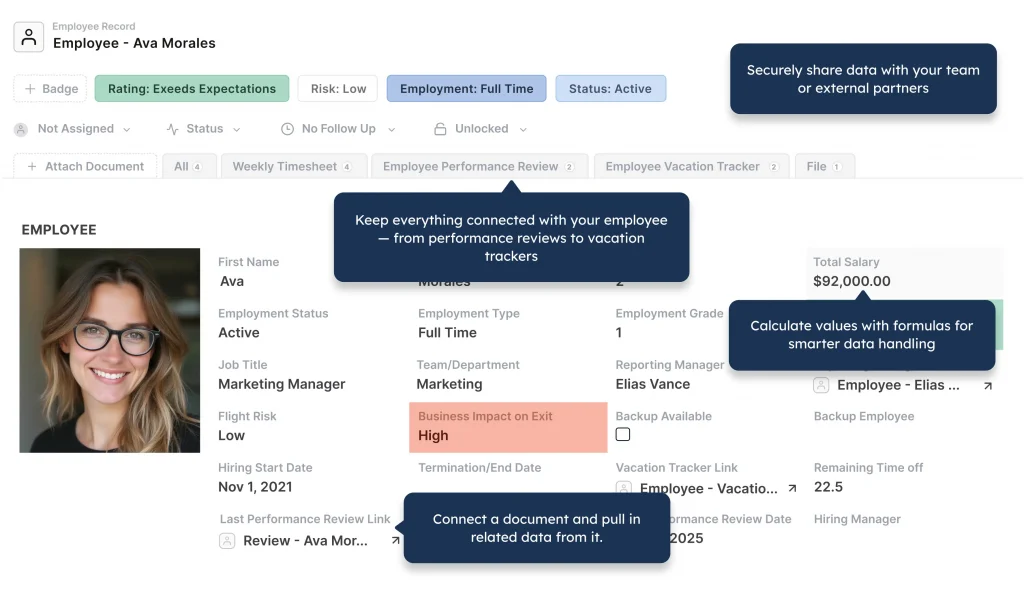This screenshot has height=596, width=1024.
Task: Open the File tab
Action: [x=825, y=166]
